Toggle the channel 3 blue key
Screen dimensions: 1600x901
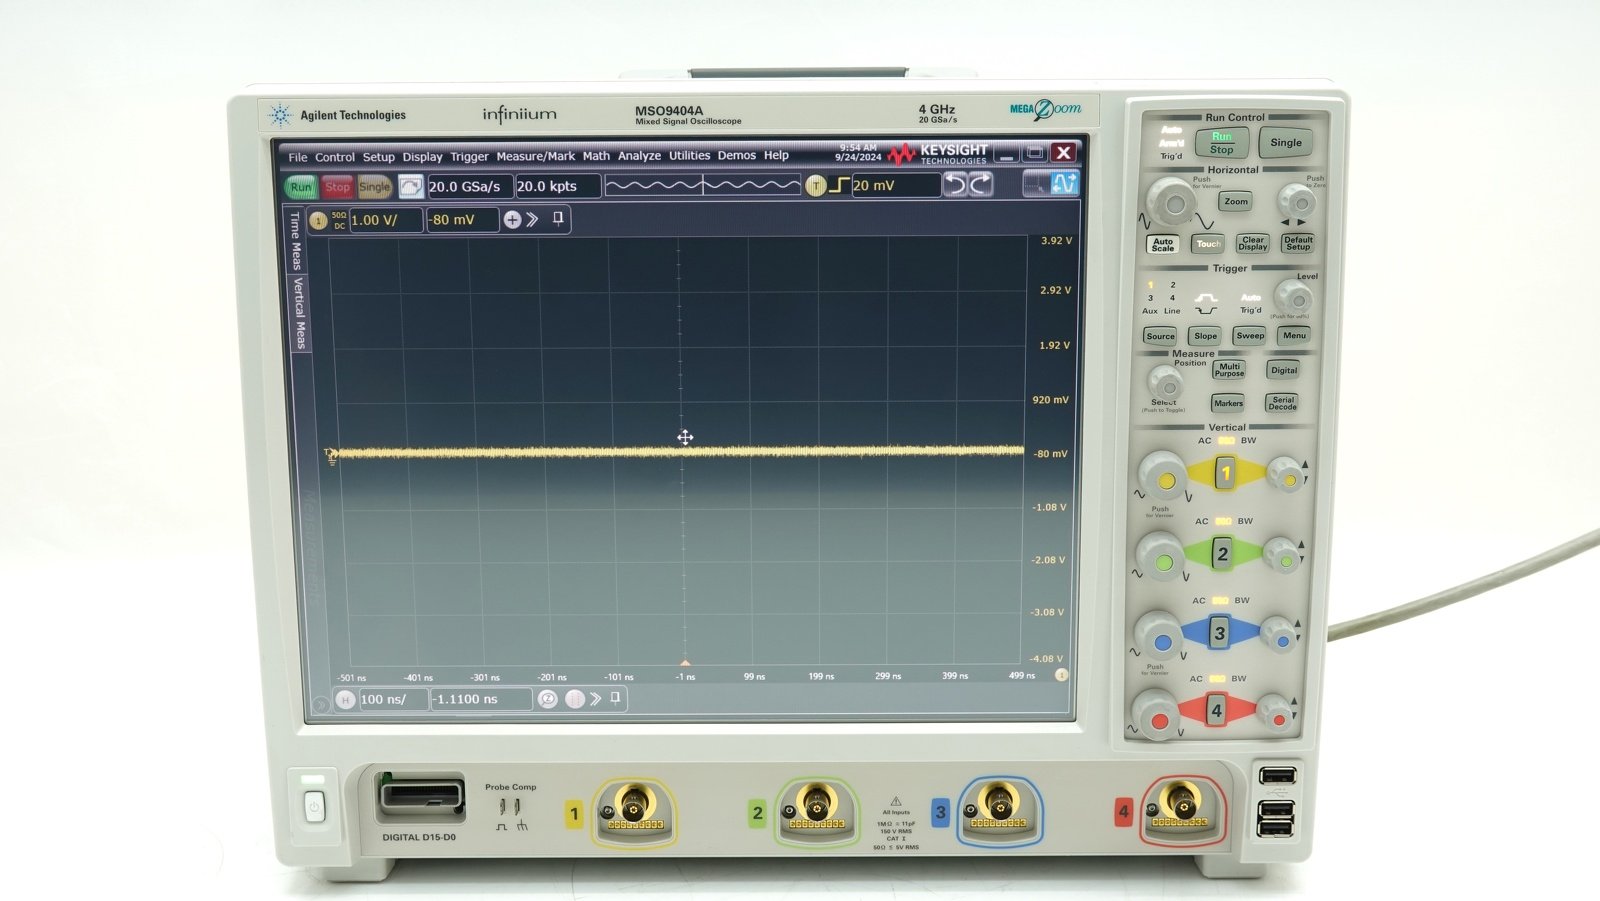(1219, 632)
